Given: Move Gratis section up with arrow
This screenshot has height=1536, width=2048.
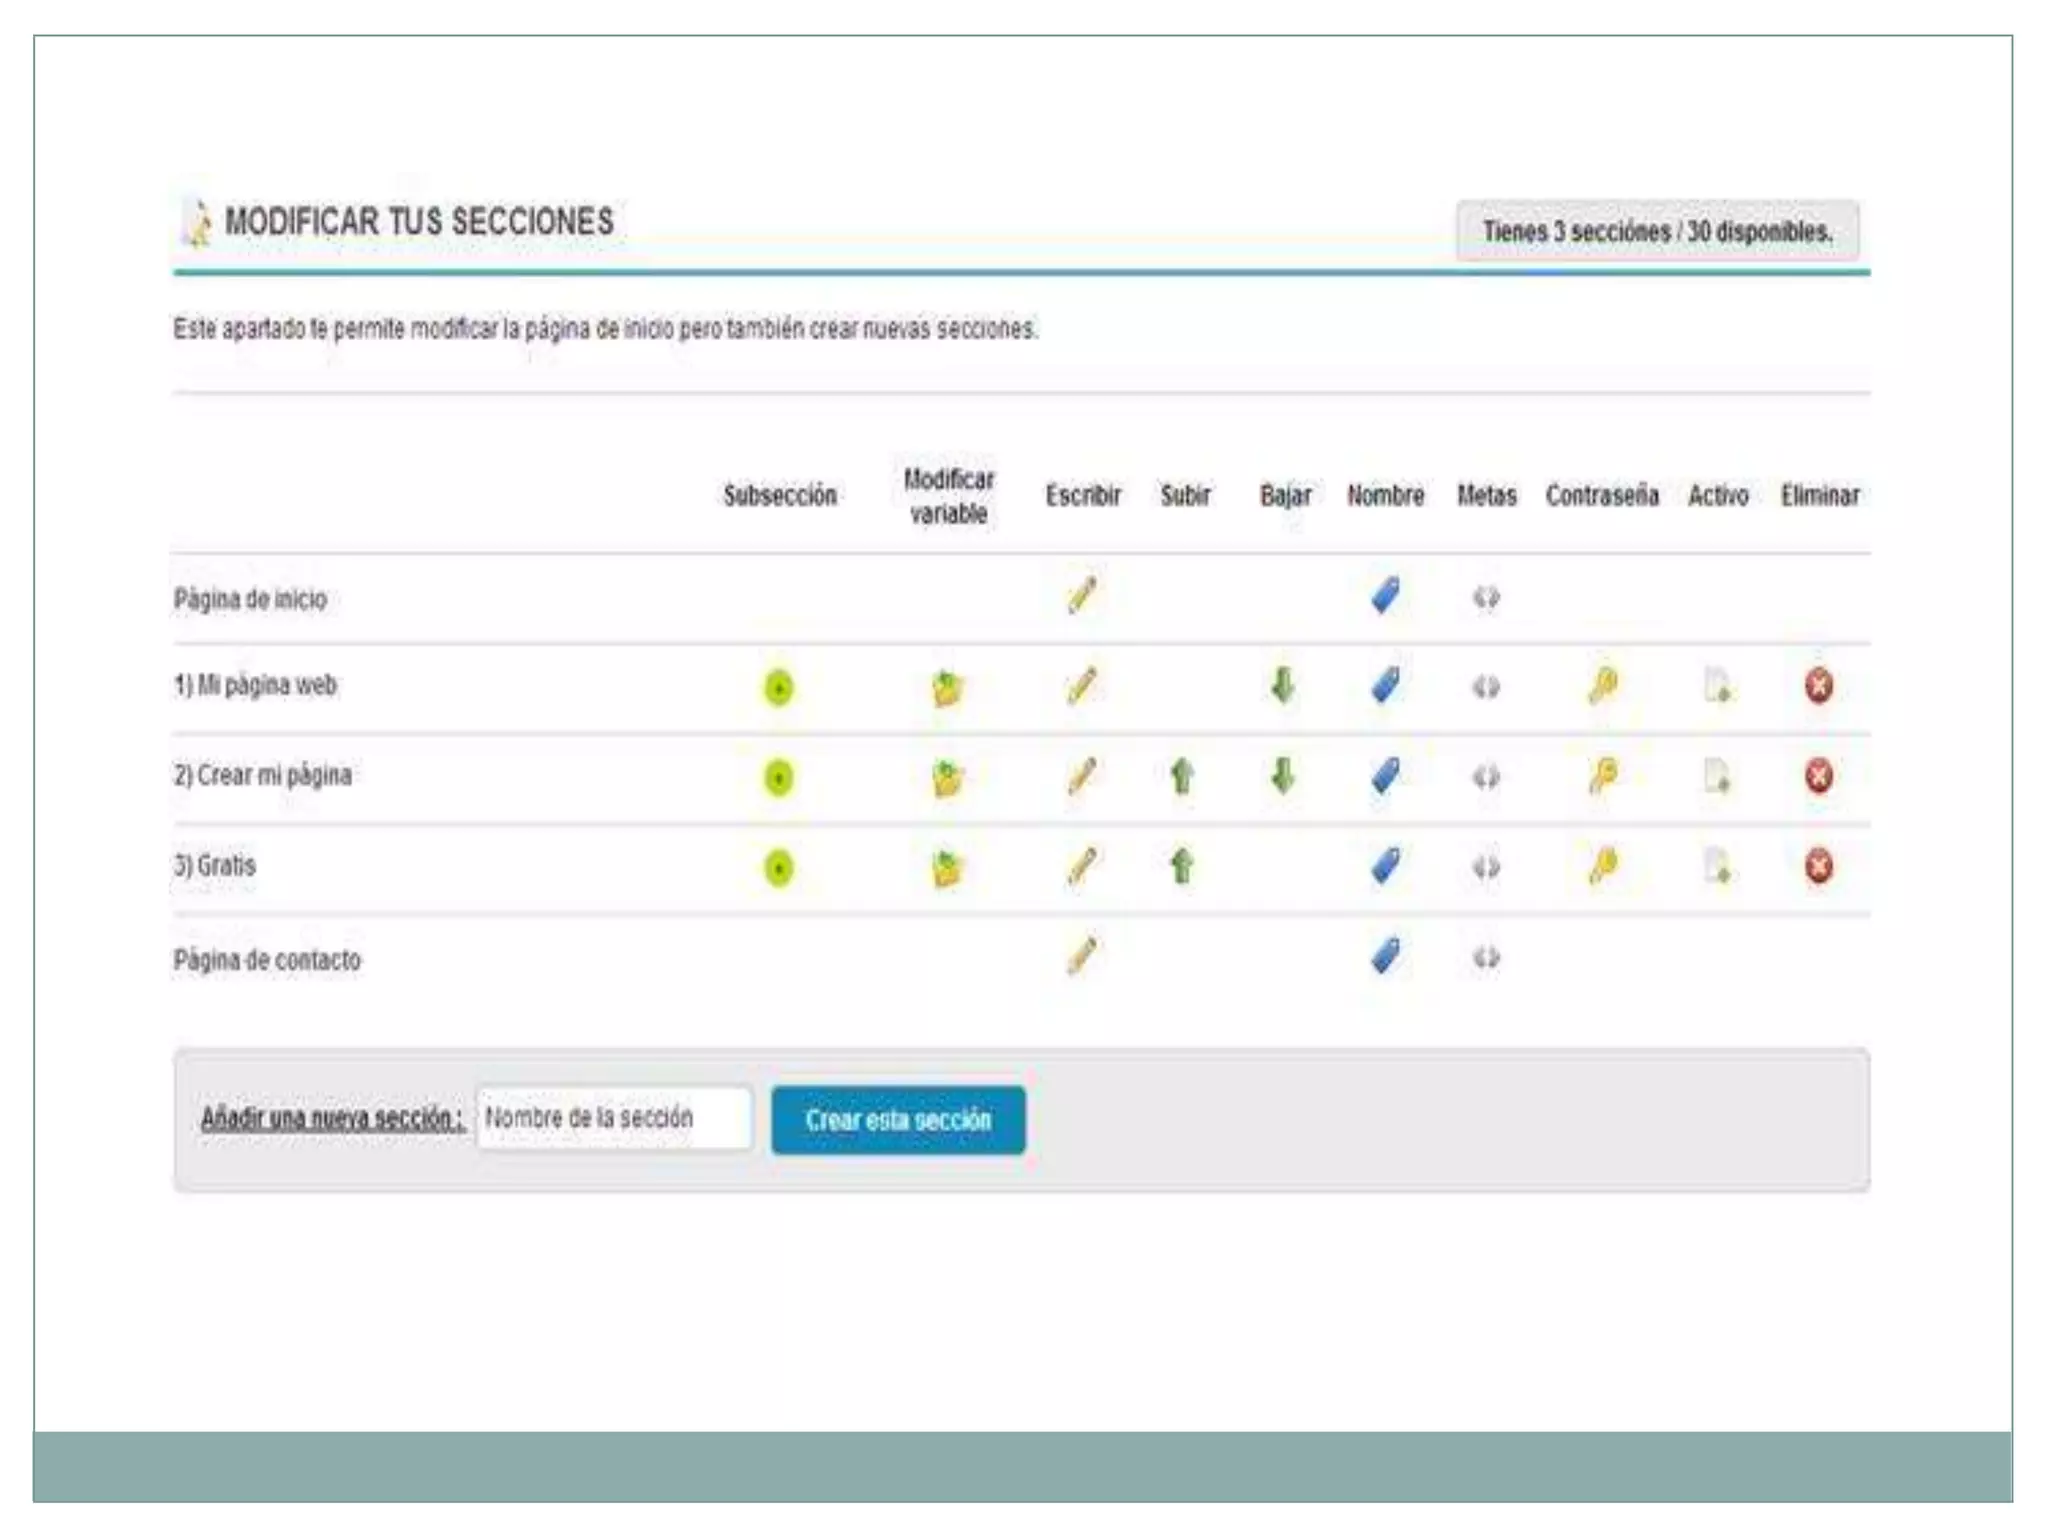Looking at the screenshot, I should (1182, 866).
